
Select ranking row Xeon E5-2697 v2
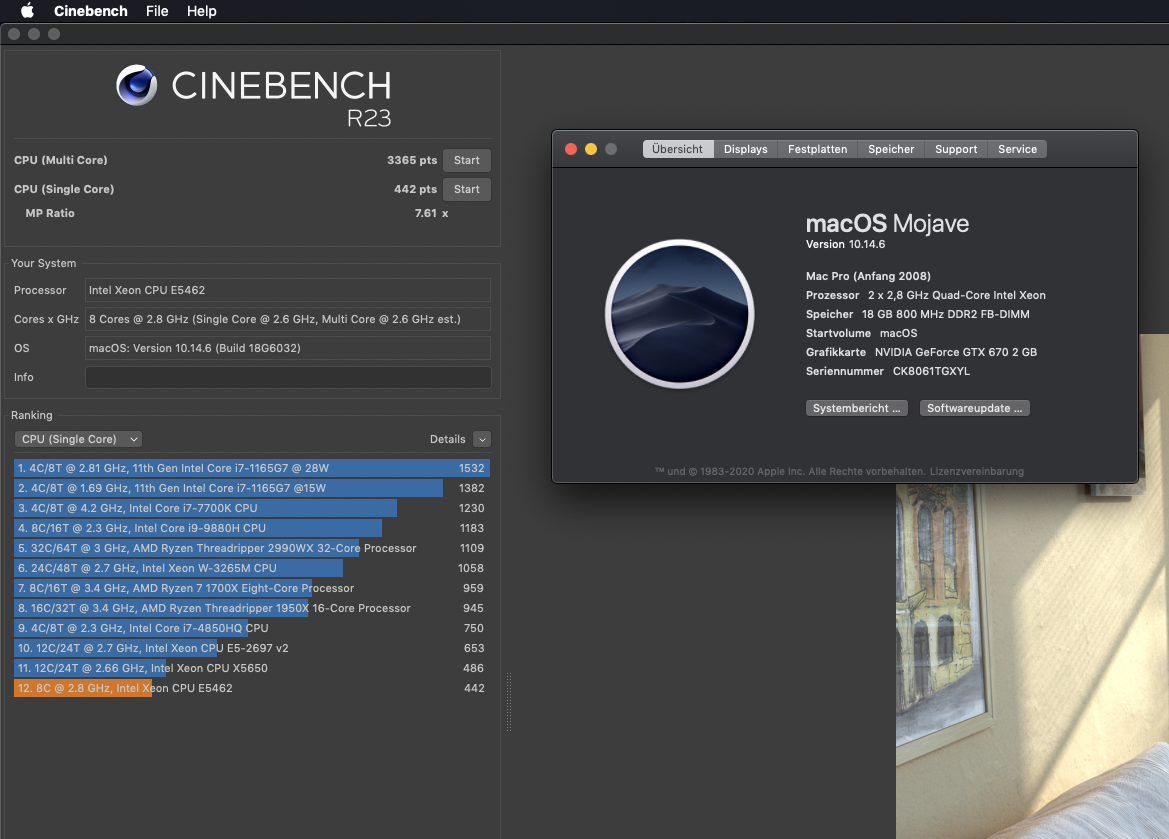click(251, 649)
